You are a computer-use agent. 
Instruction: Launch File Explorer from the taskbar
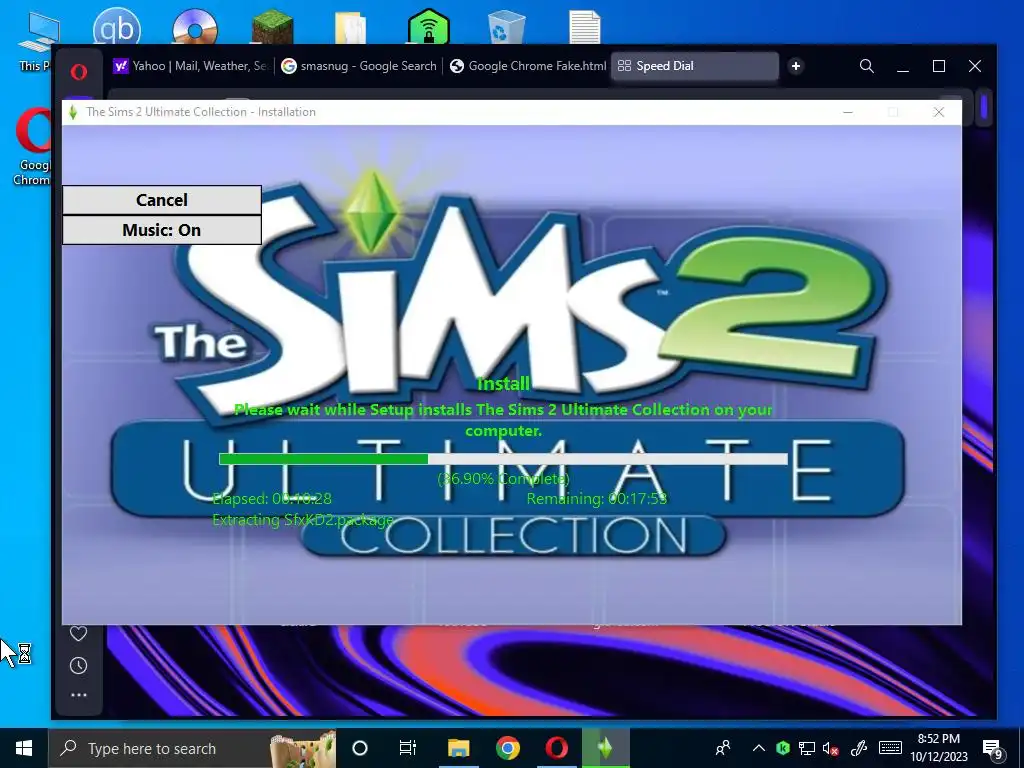[x=458, y=748]
